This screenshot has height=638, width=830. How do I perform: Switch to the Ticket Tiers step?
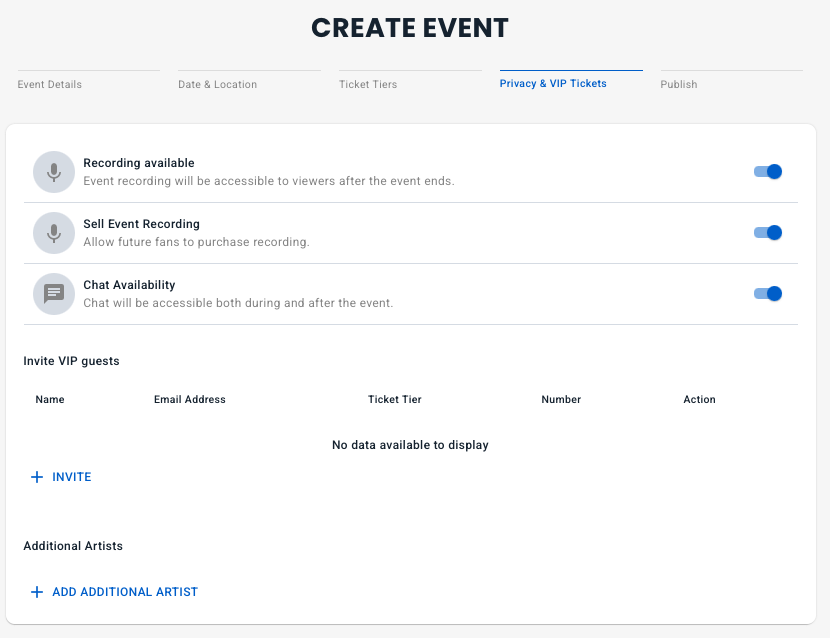pos(368,84)
